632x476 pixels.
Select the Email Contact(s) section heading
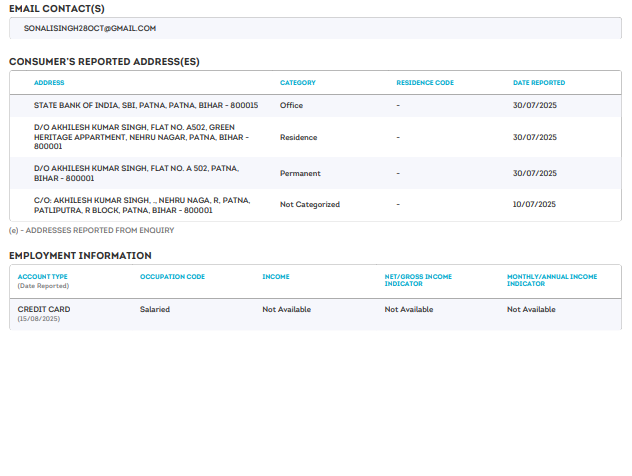tap(57, 9)
